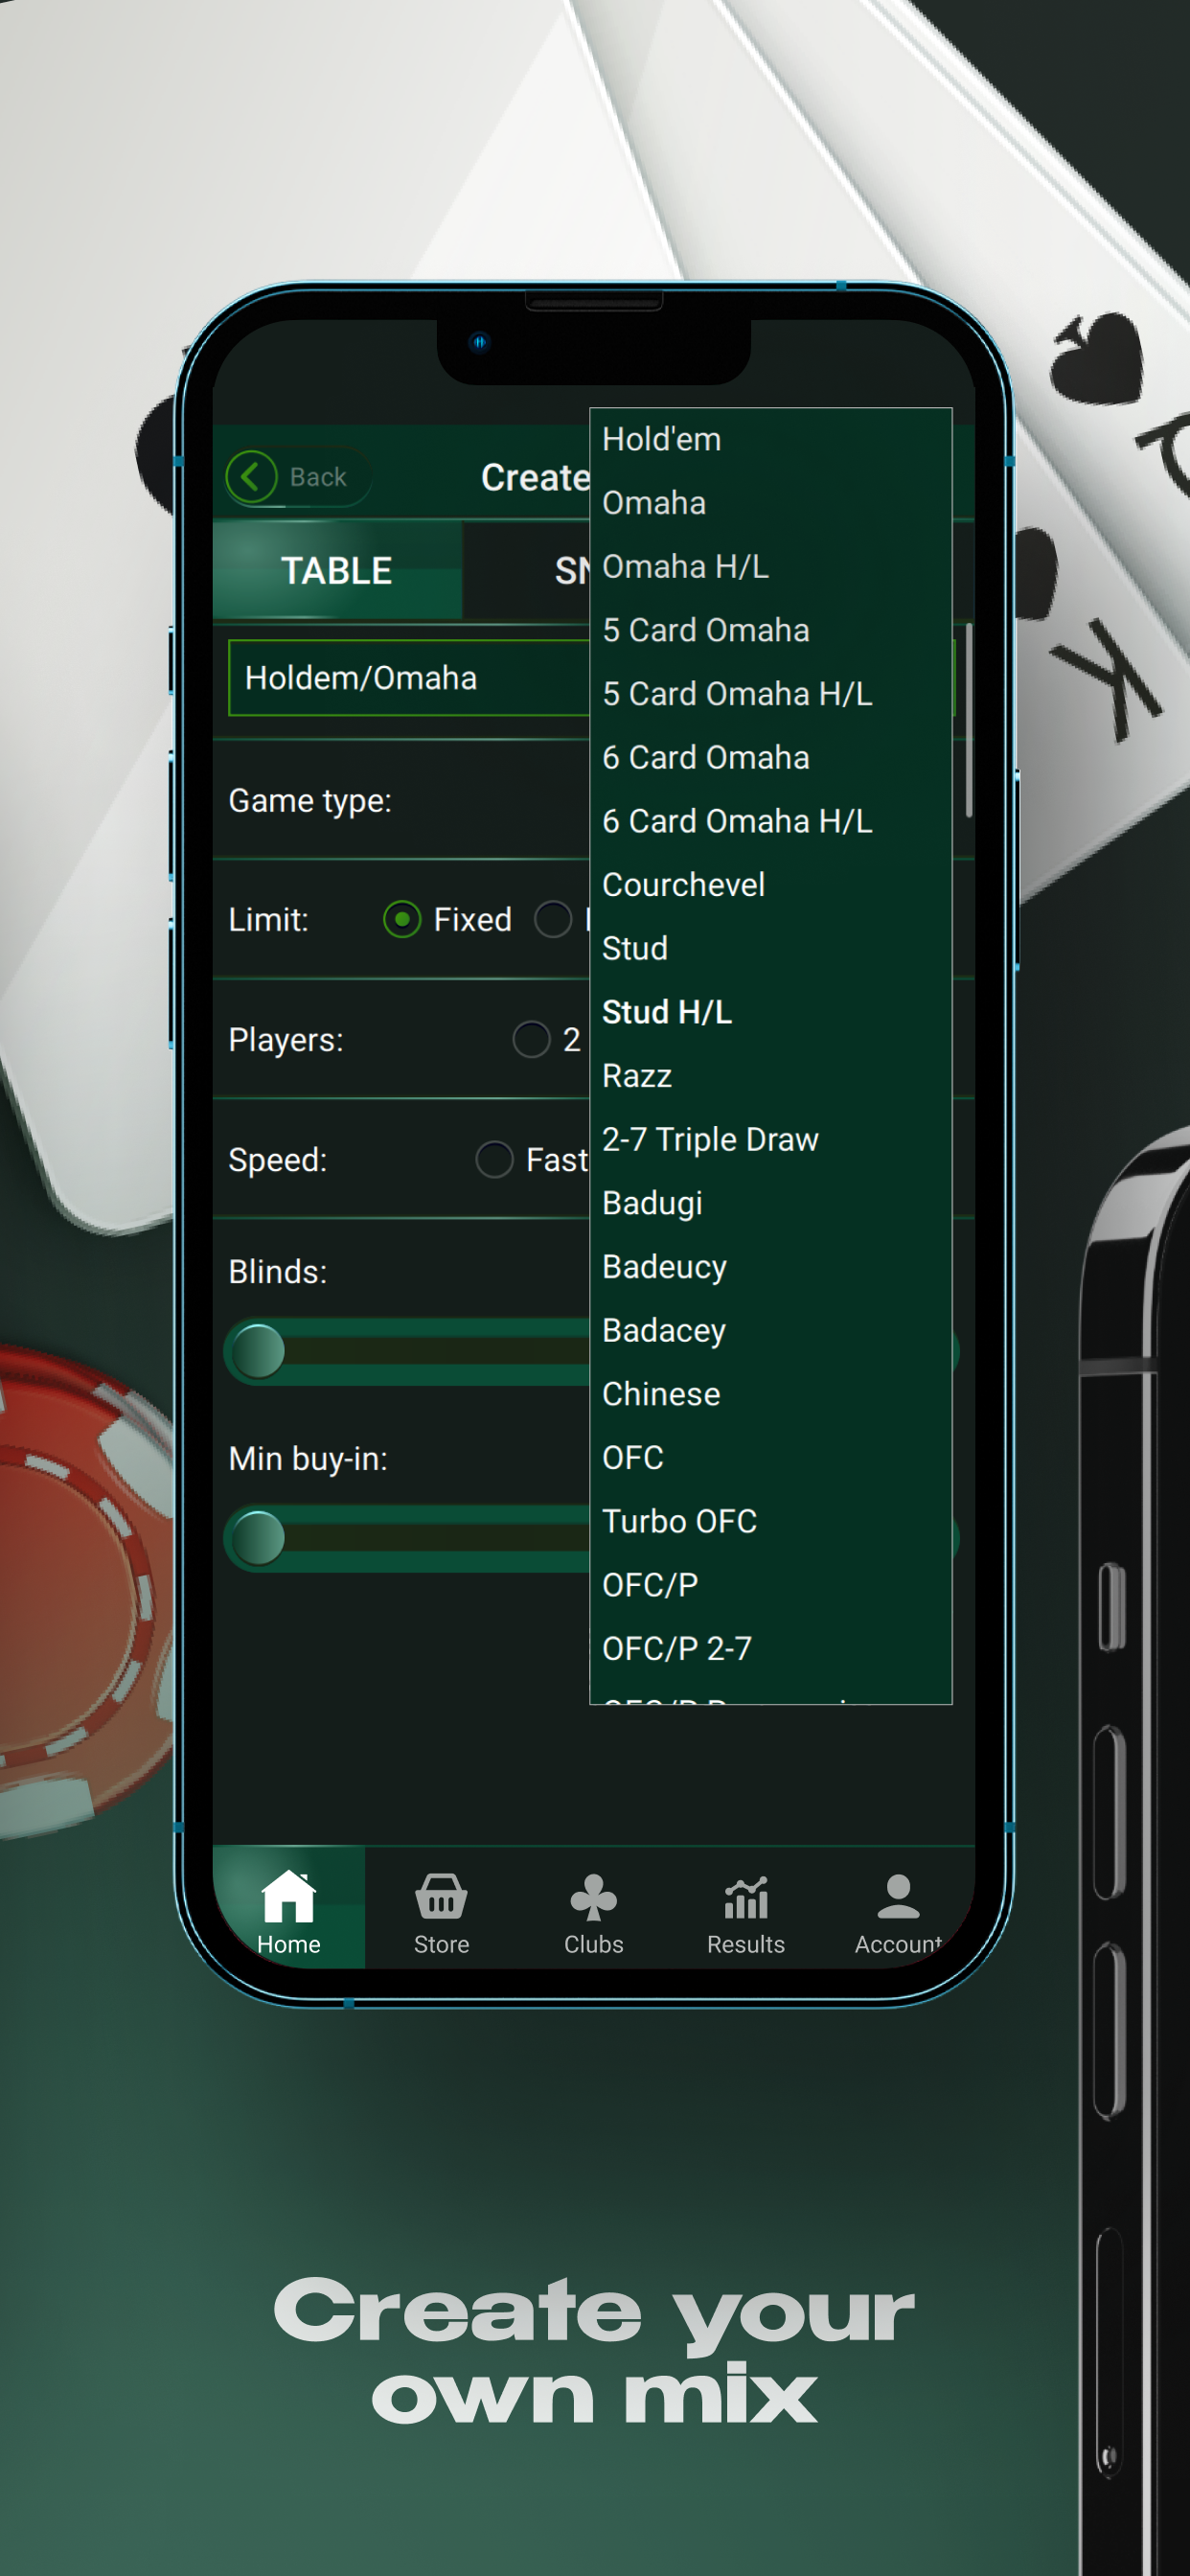Select Courchevel game entry
This screenshot has height=2576, width=1190.
click(770, 885)
